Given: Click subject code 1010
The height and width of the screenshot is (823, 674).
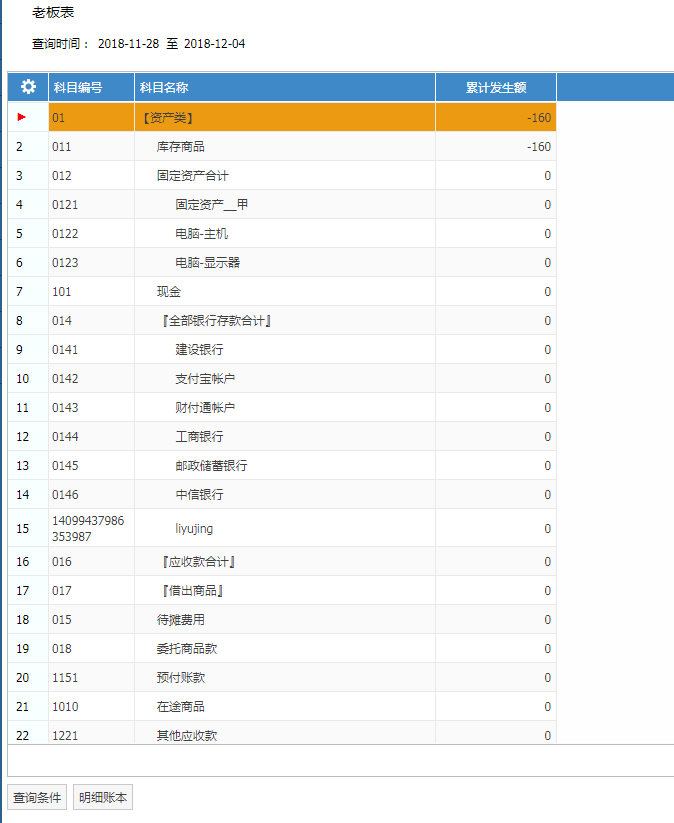Looking at the screenshot, I should click(65, 706).
